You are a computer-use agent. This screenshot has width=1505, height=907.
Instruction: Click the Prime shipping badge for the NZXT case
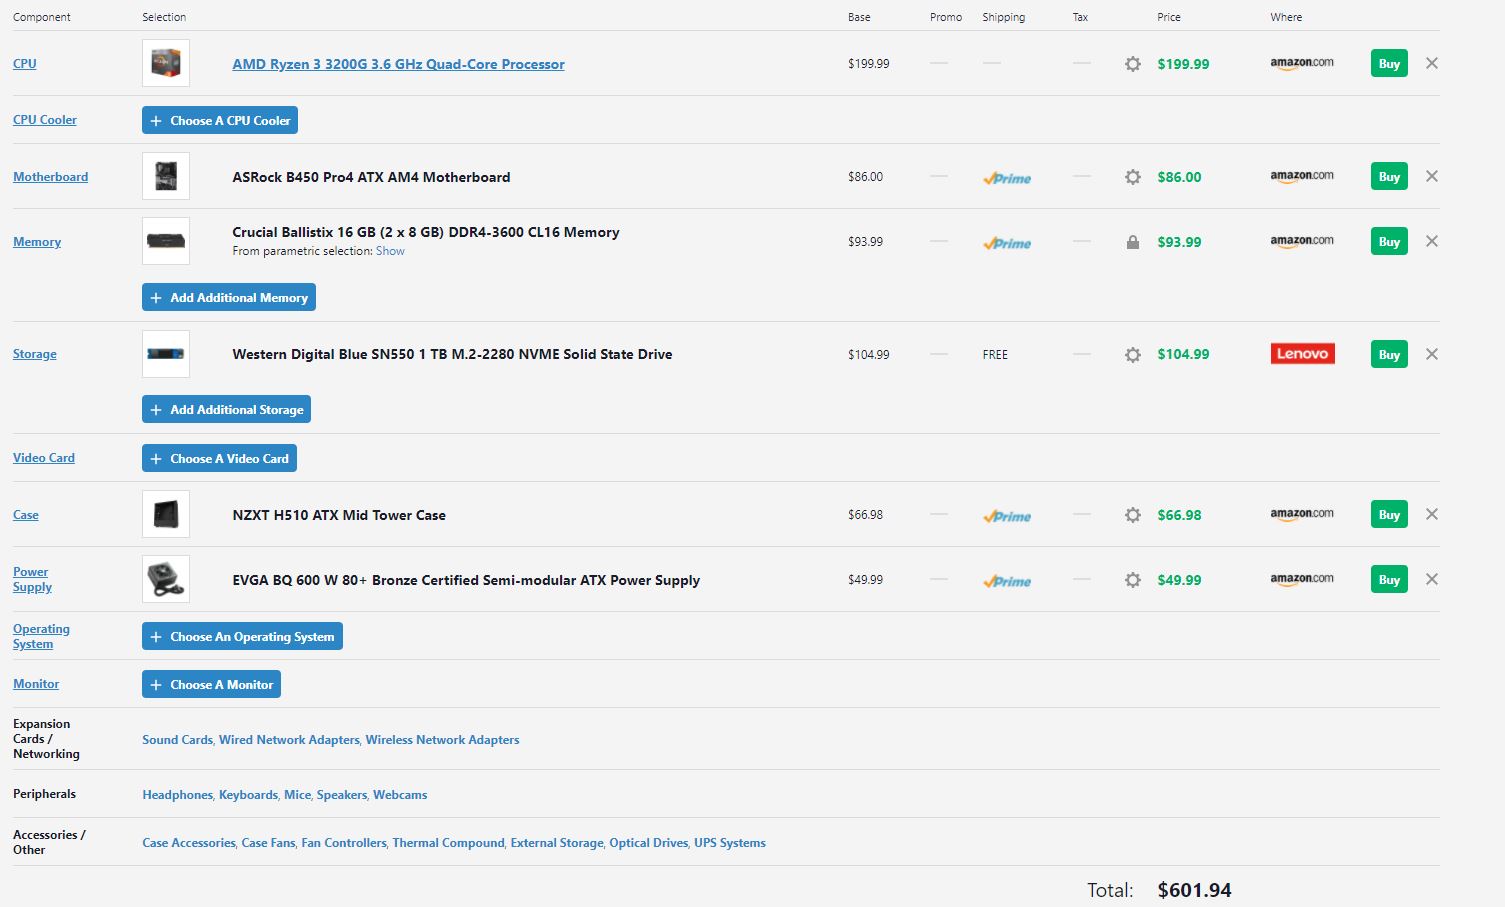[x=1007, y=516]
